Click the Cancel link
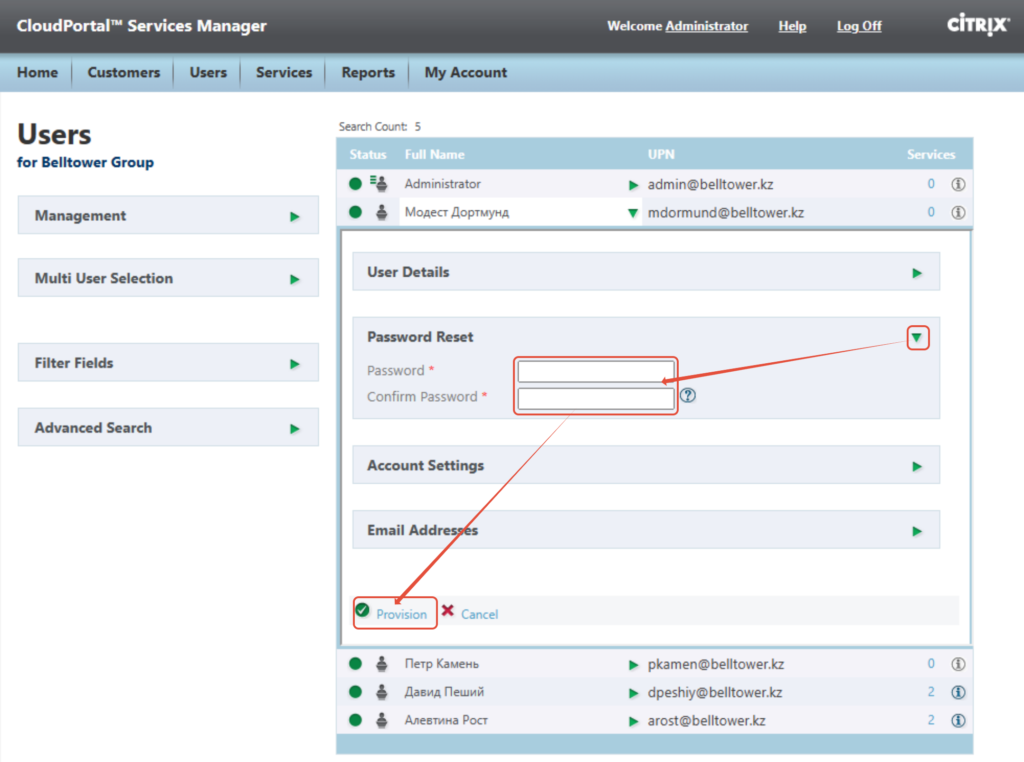 (479, 614)
